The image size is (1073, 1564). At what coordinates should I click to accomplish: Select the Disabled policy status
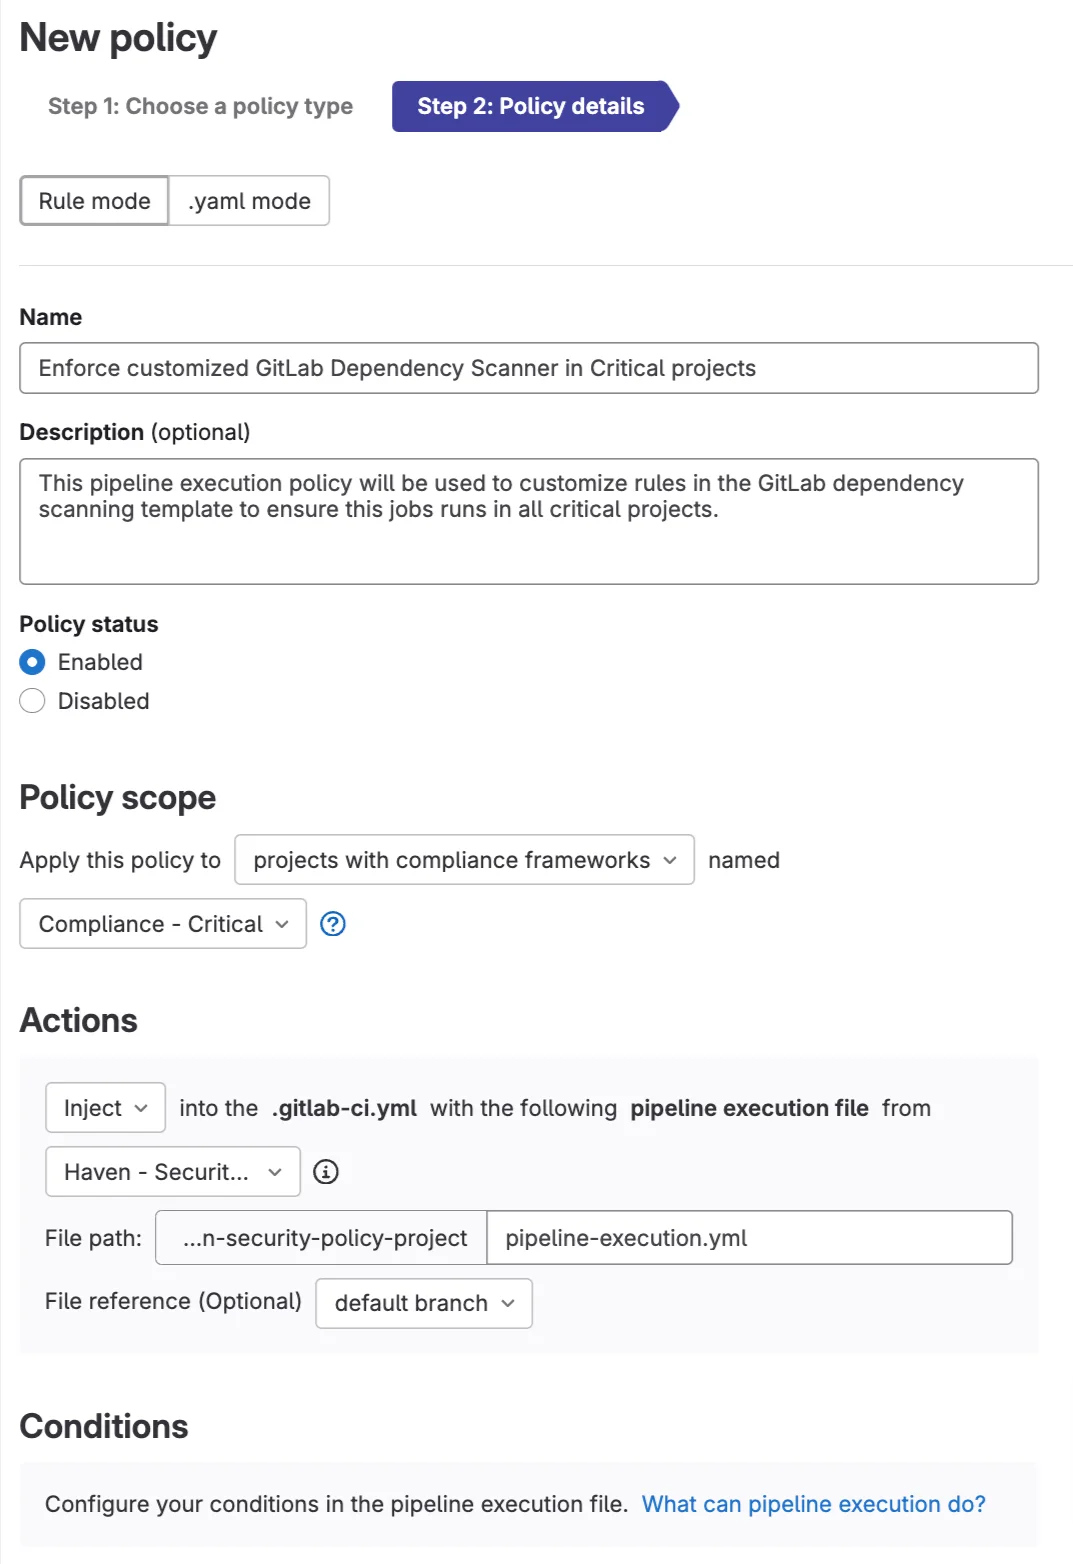click(x=33, y=701)
